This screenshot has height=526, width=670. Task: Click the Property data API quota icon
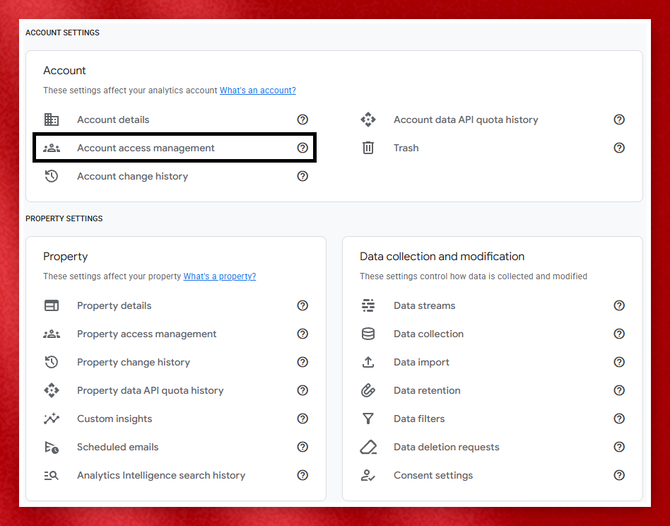tap(51, 390)
